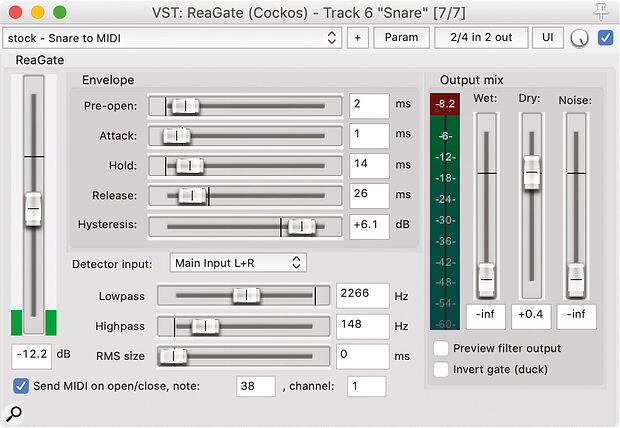Click the Wet output fader handle
The width and height of the screenshot is (620, 428).
pyautogui.click(x=486, y=280)
